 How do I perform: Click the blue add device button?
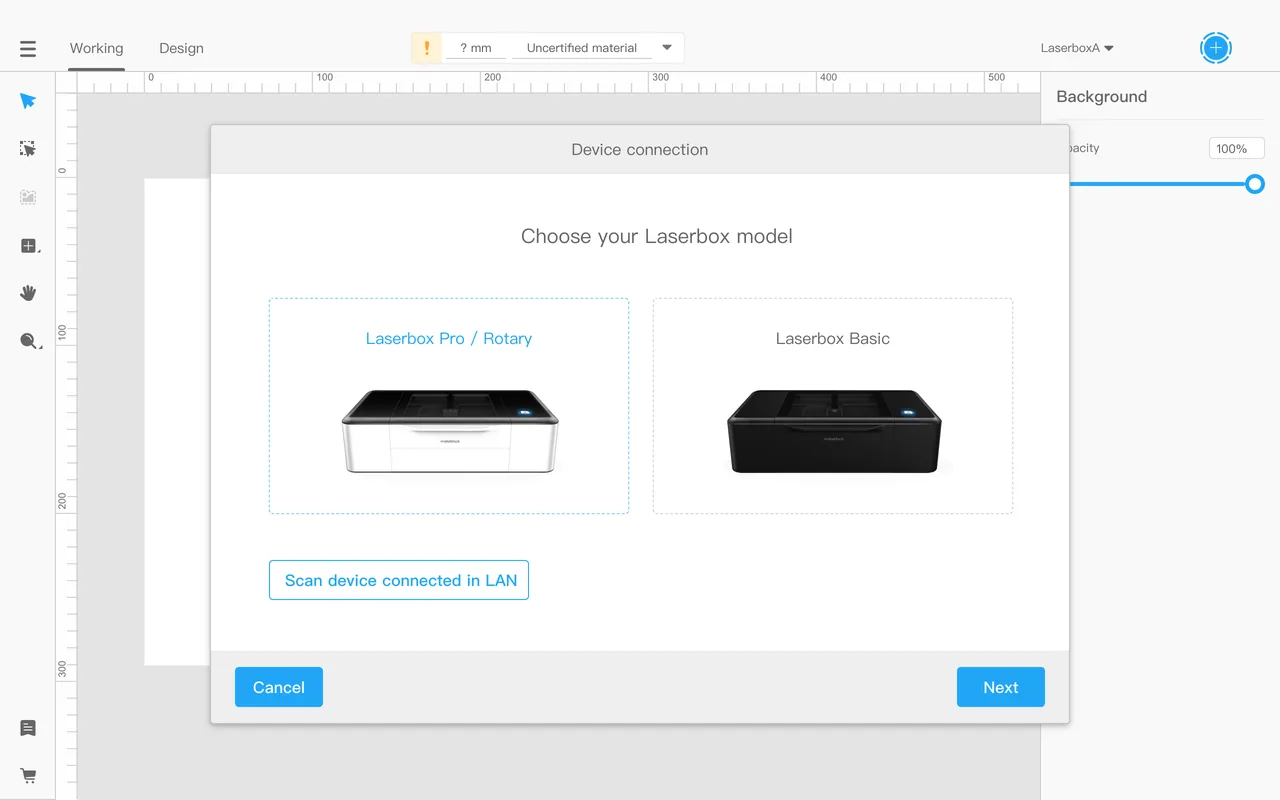pos(1216,47)
